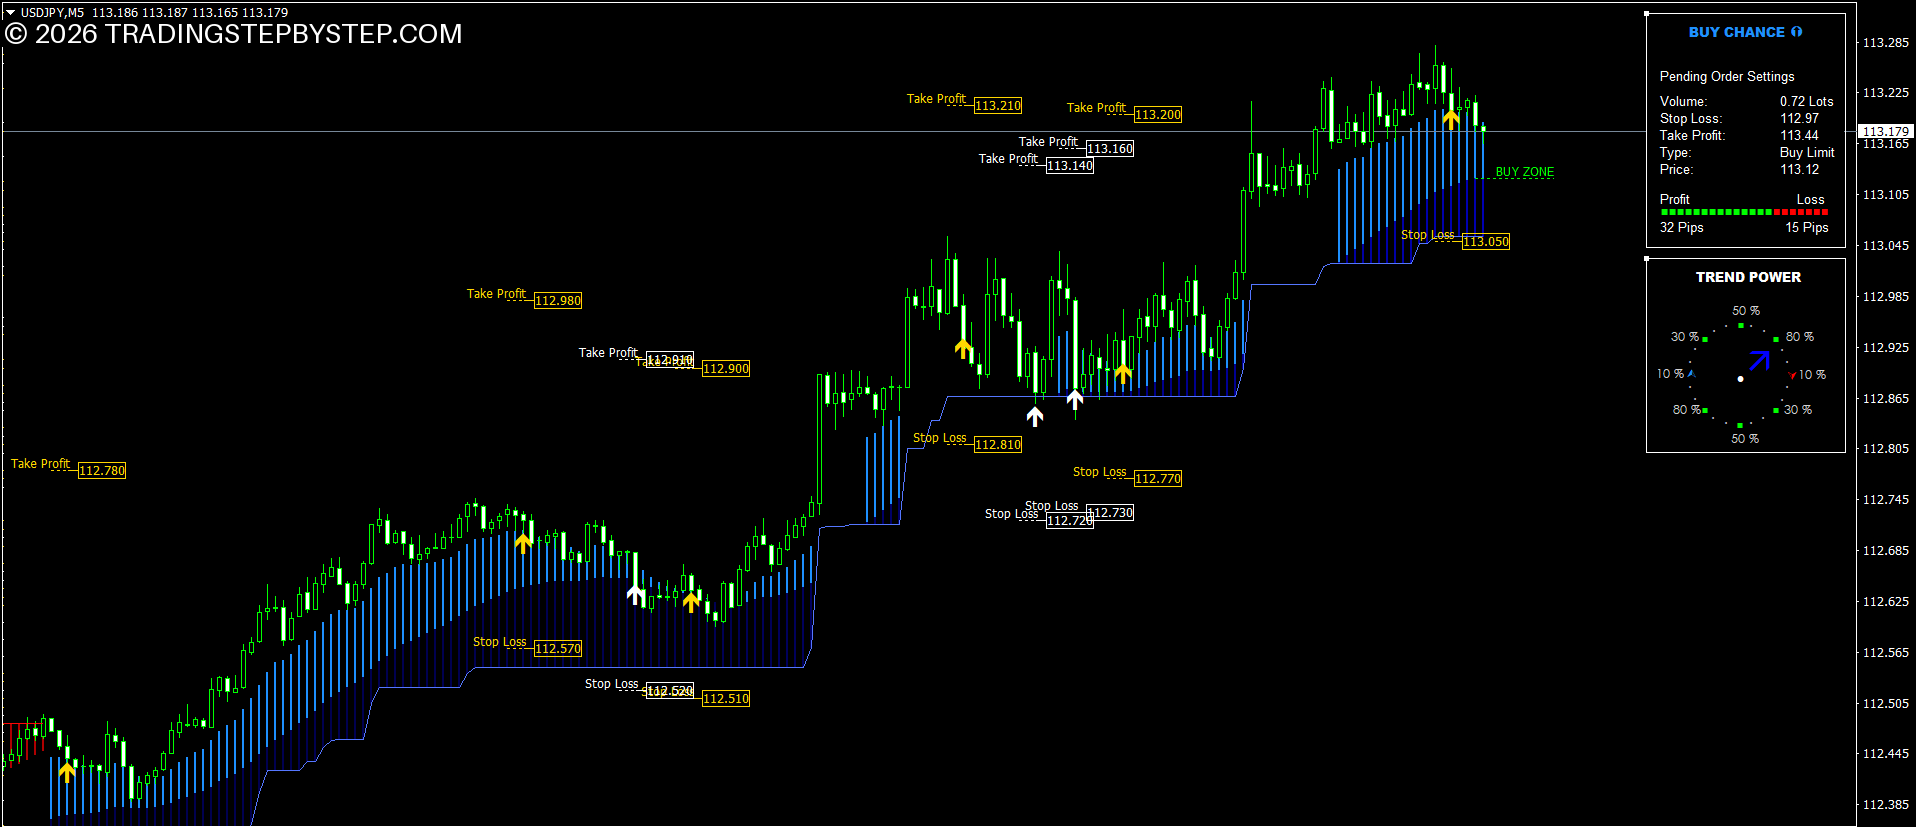
Task: Click the Take Profit 113.160 price box
Action: tap(1110, 148)
